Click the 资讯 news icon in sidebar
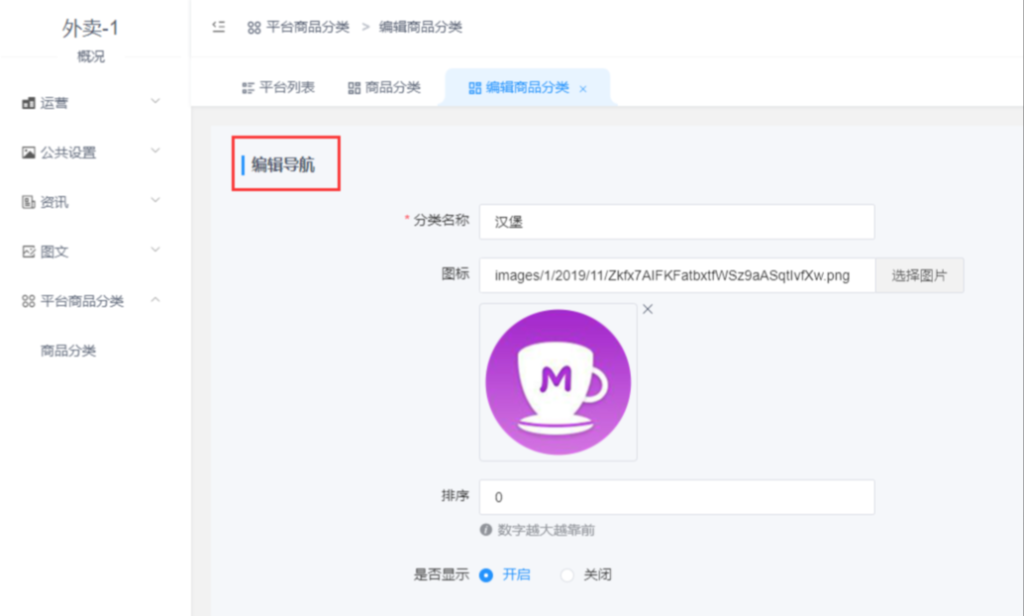1024x616 pixels. (x=28, y=202)
